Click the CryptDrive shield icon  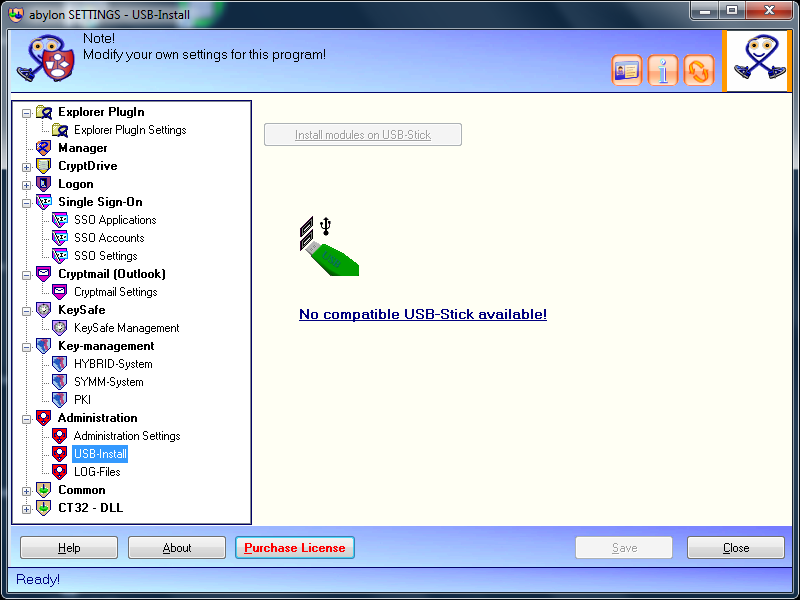pos(44,166)
